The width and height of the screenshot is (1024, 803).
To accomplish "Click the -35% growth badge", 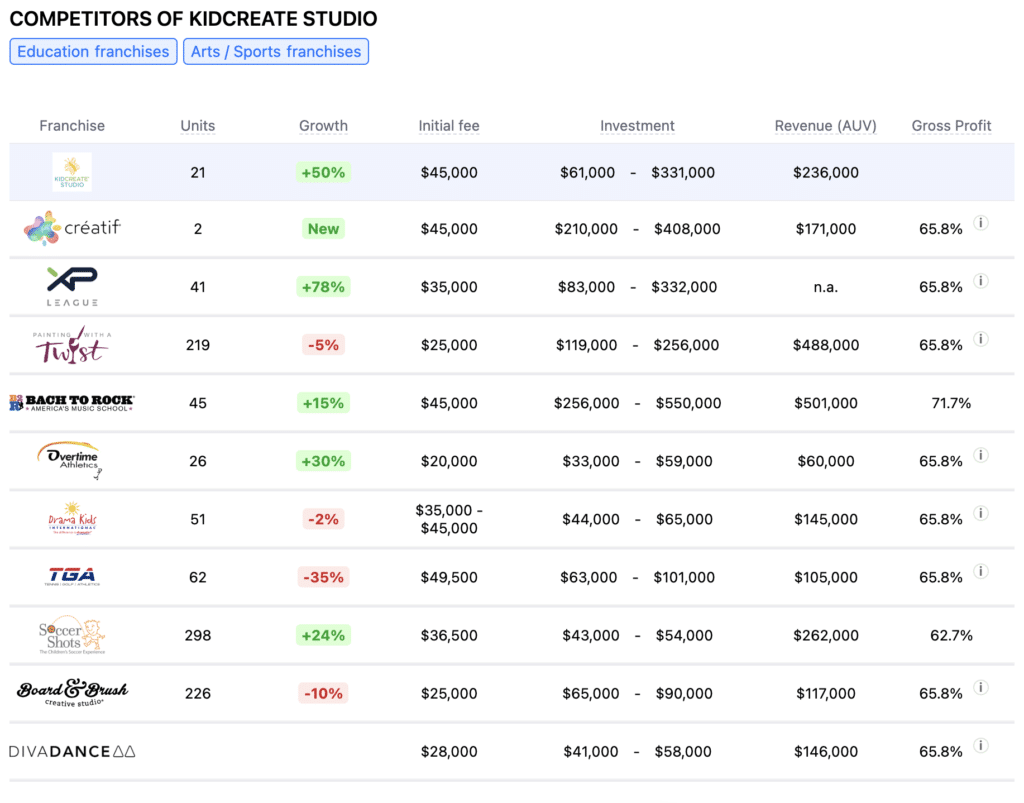I will point(323,577).
